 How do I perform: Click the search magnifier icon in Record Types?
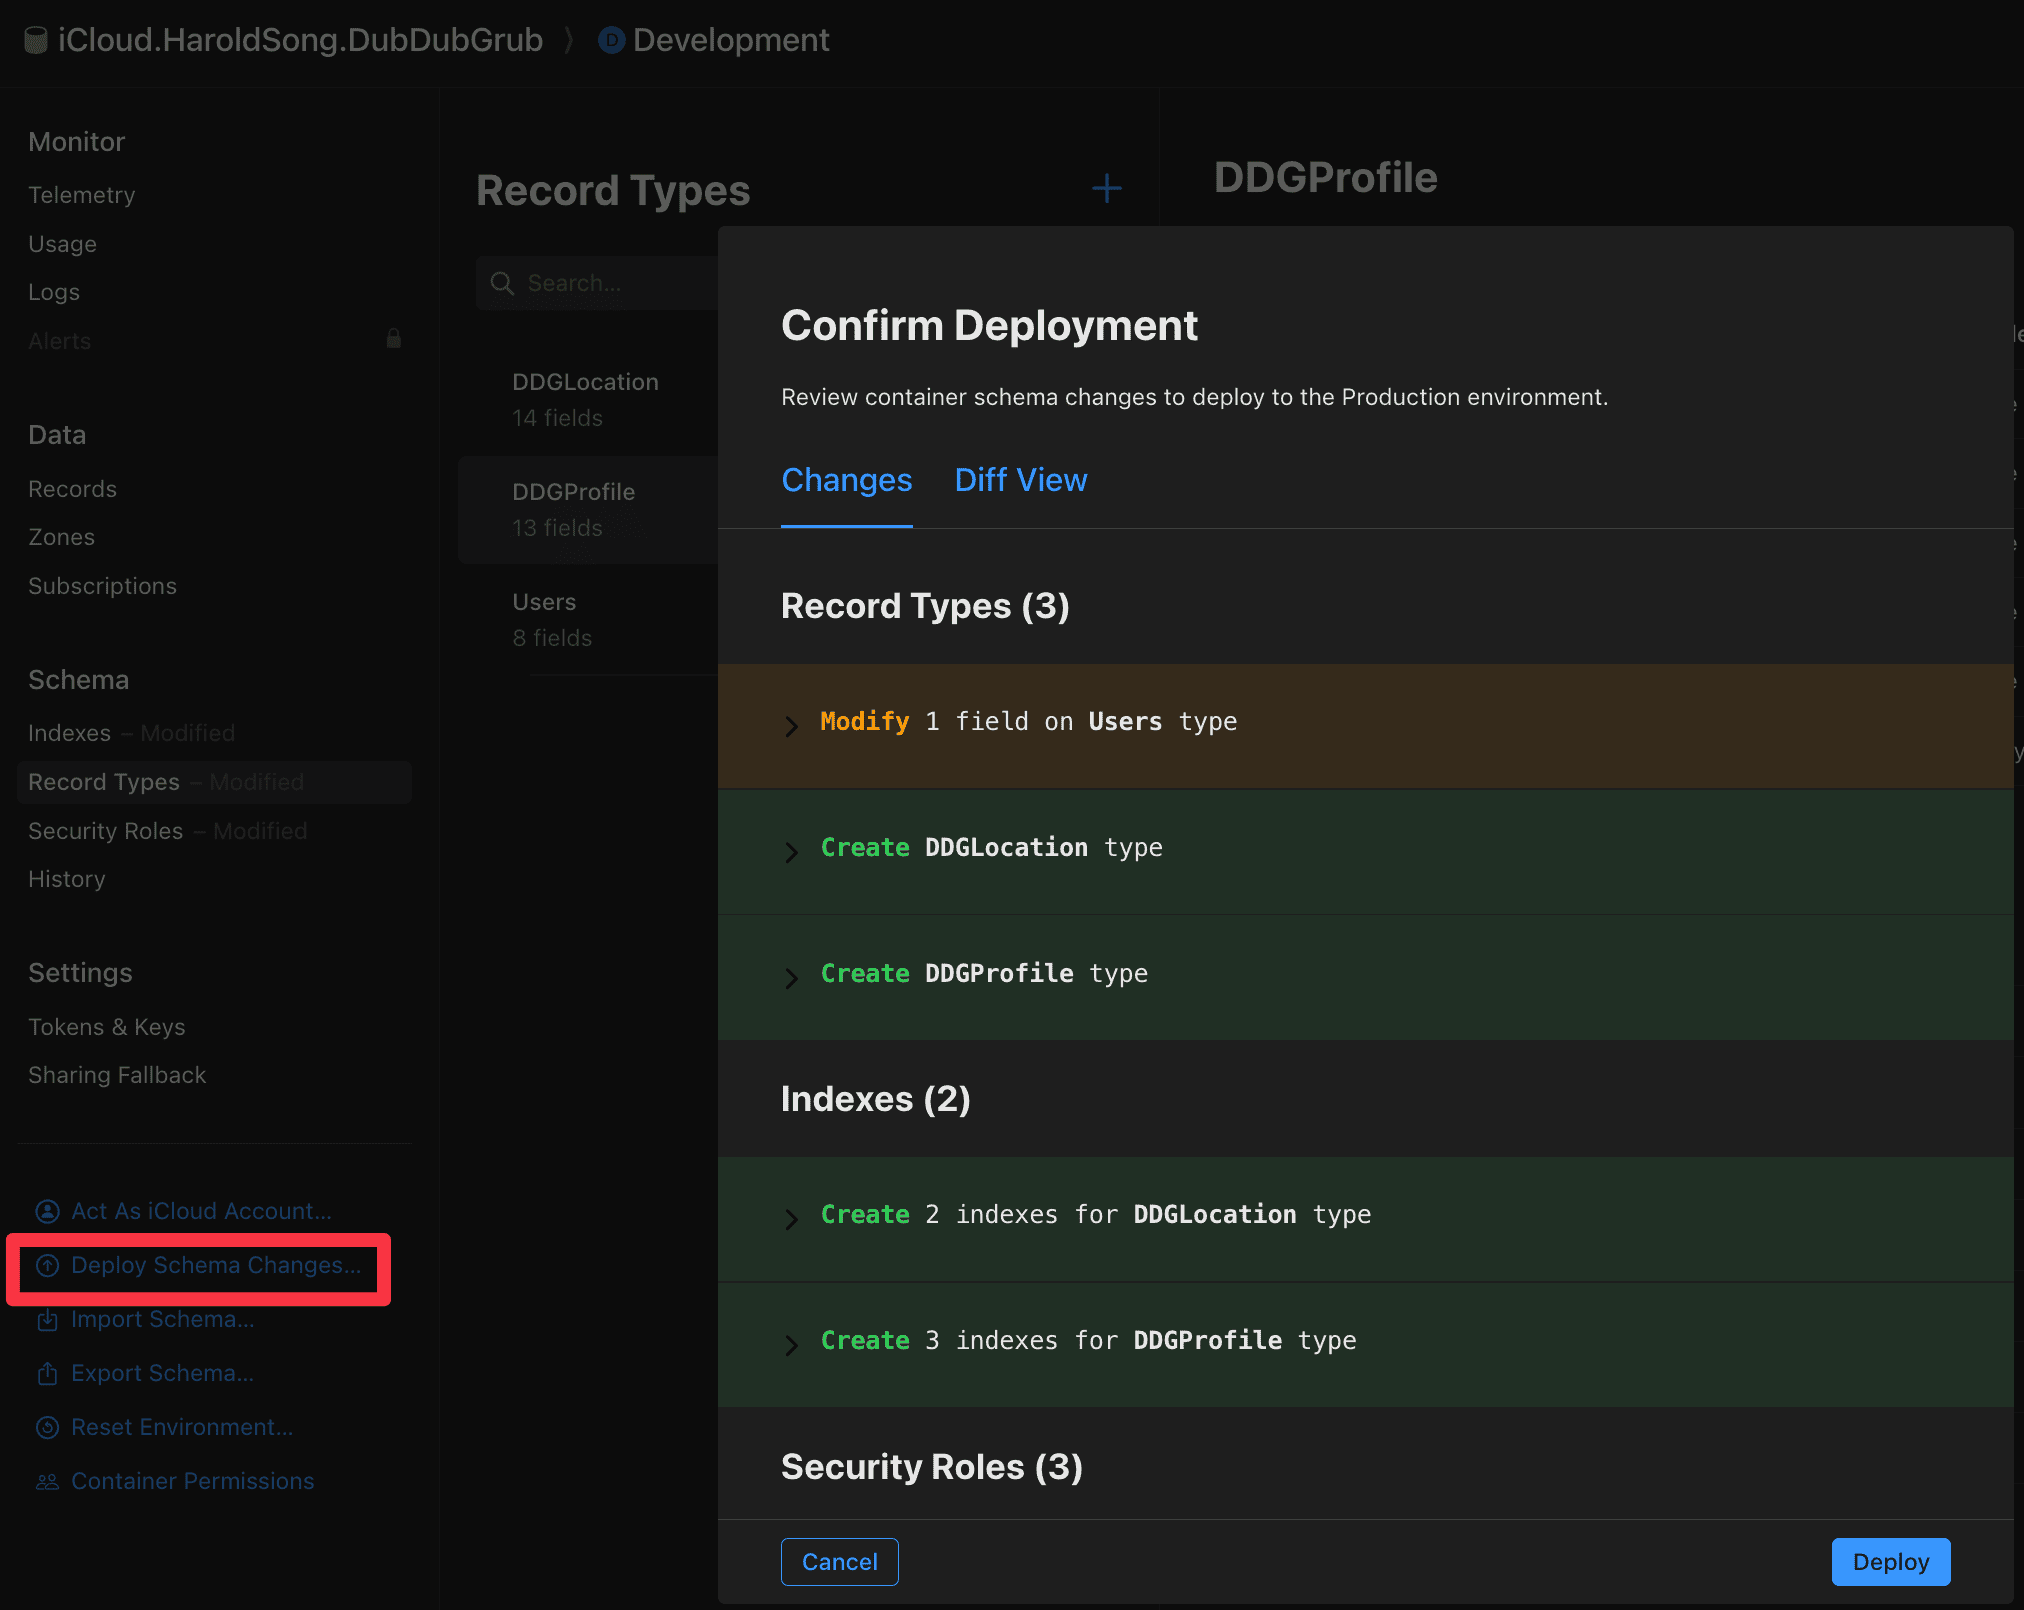(x=502, y=284)
